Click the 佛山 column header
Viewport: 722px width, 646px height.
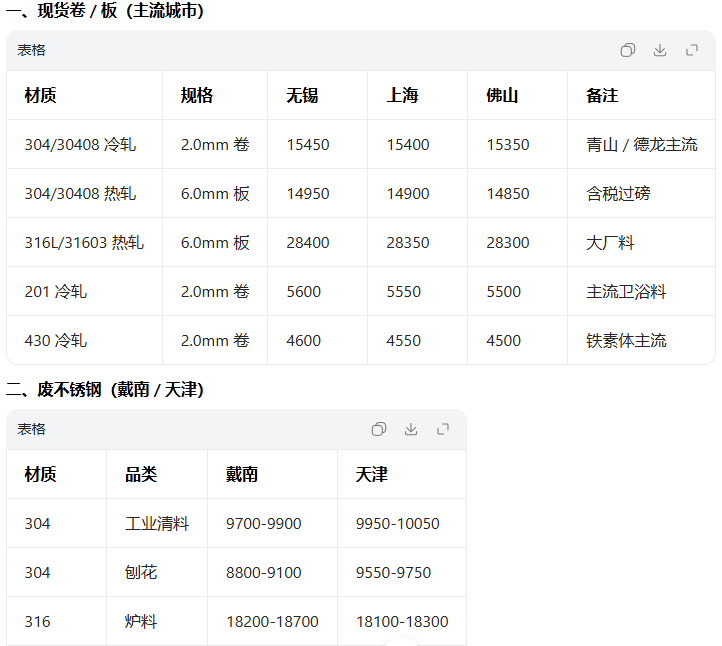(502, 95)
